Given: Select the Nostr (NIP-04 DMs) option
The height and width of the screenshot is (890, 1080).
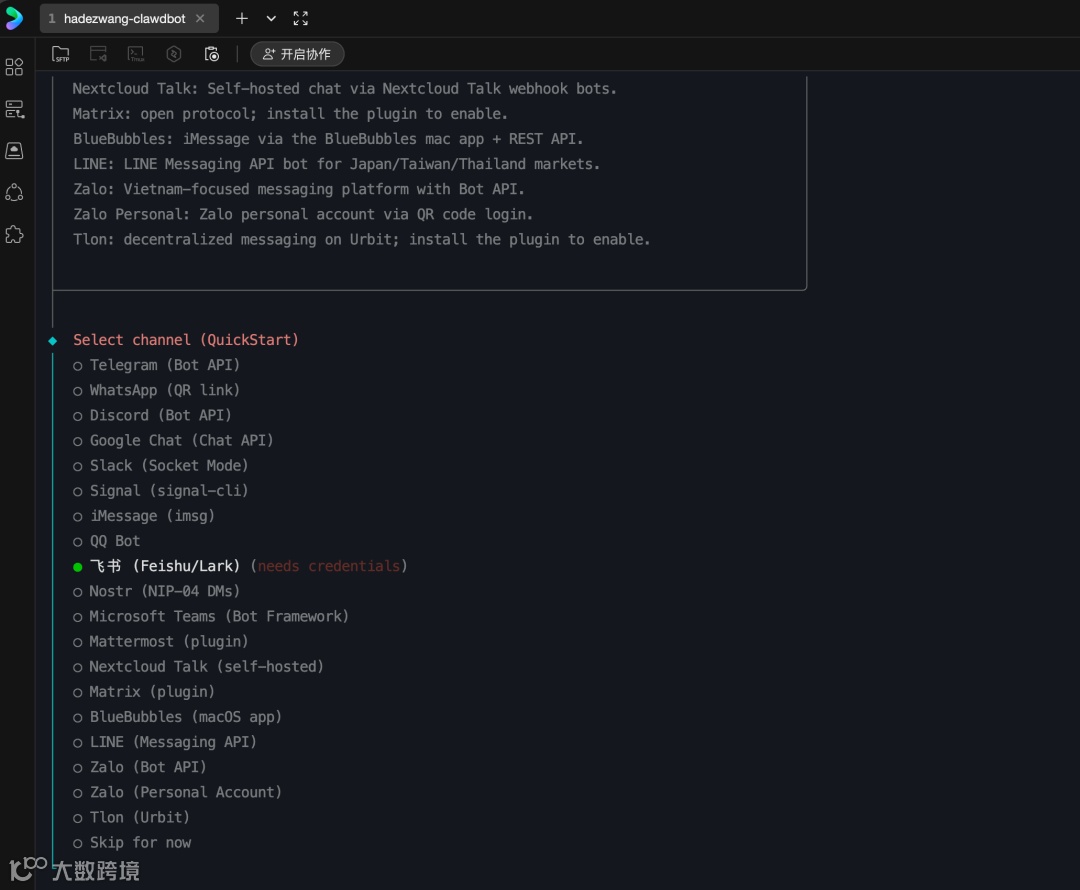Looking at the screenshot, I should [156, 592].
